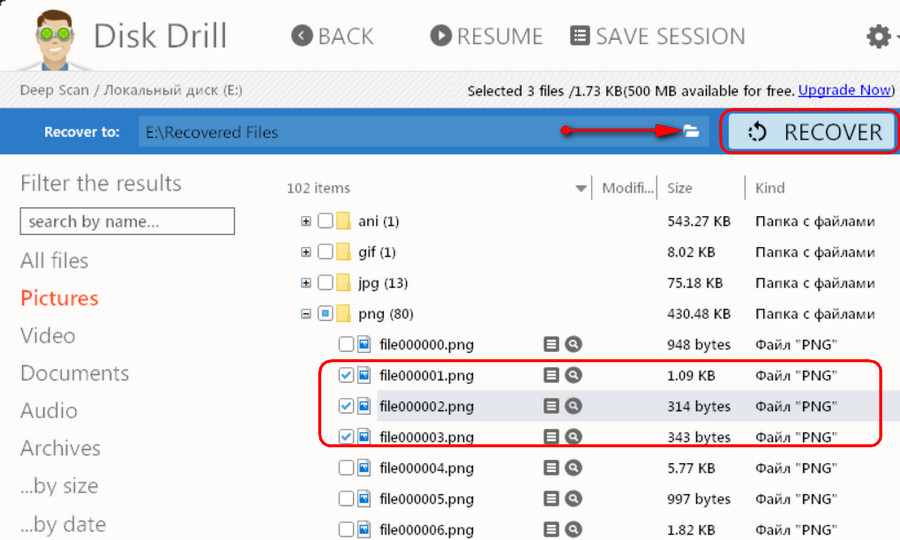
Task: Expand the ani (1) folder
Action: (x=306, y=222)
